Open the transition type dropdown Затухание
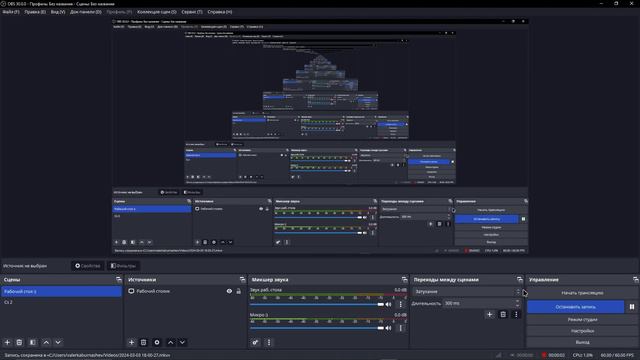Screen dimensions: 640x360 tap(467, 291)
